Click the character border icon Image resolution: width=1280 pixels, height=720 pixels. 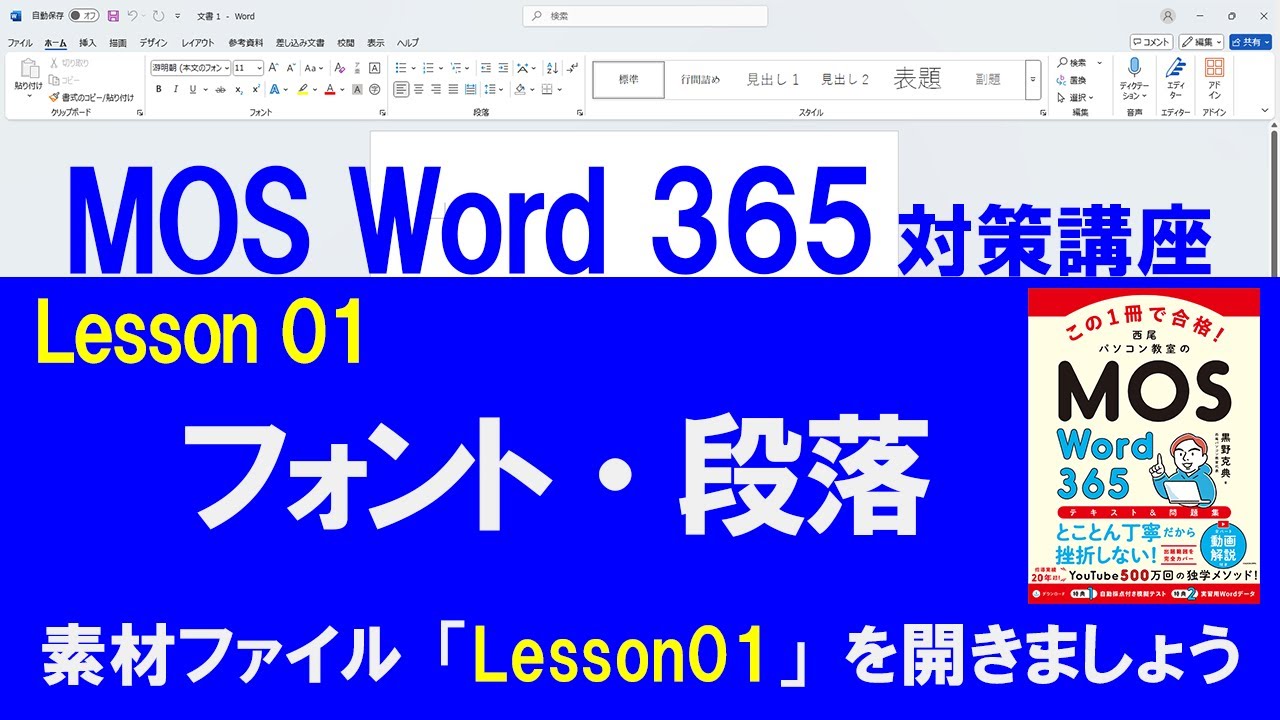[375, 68]
